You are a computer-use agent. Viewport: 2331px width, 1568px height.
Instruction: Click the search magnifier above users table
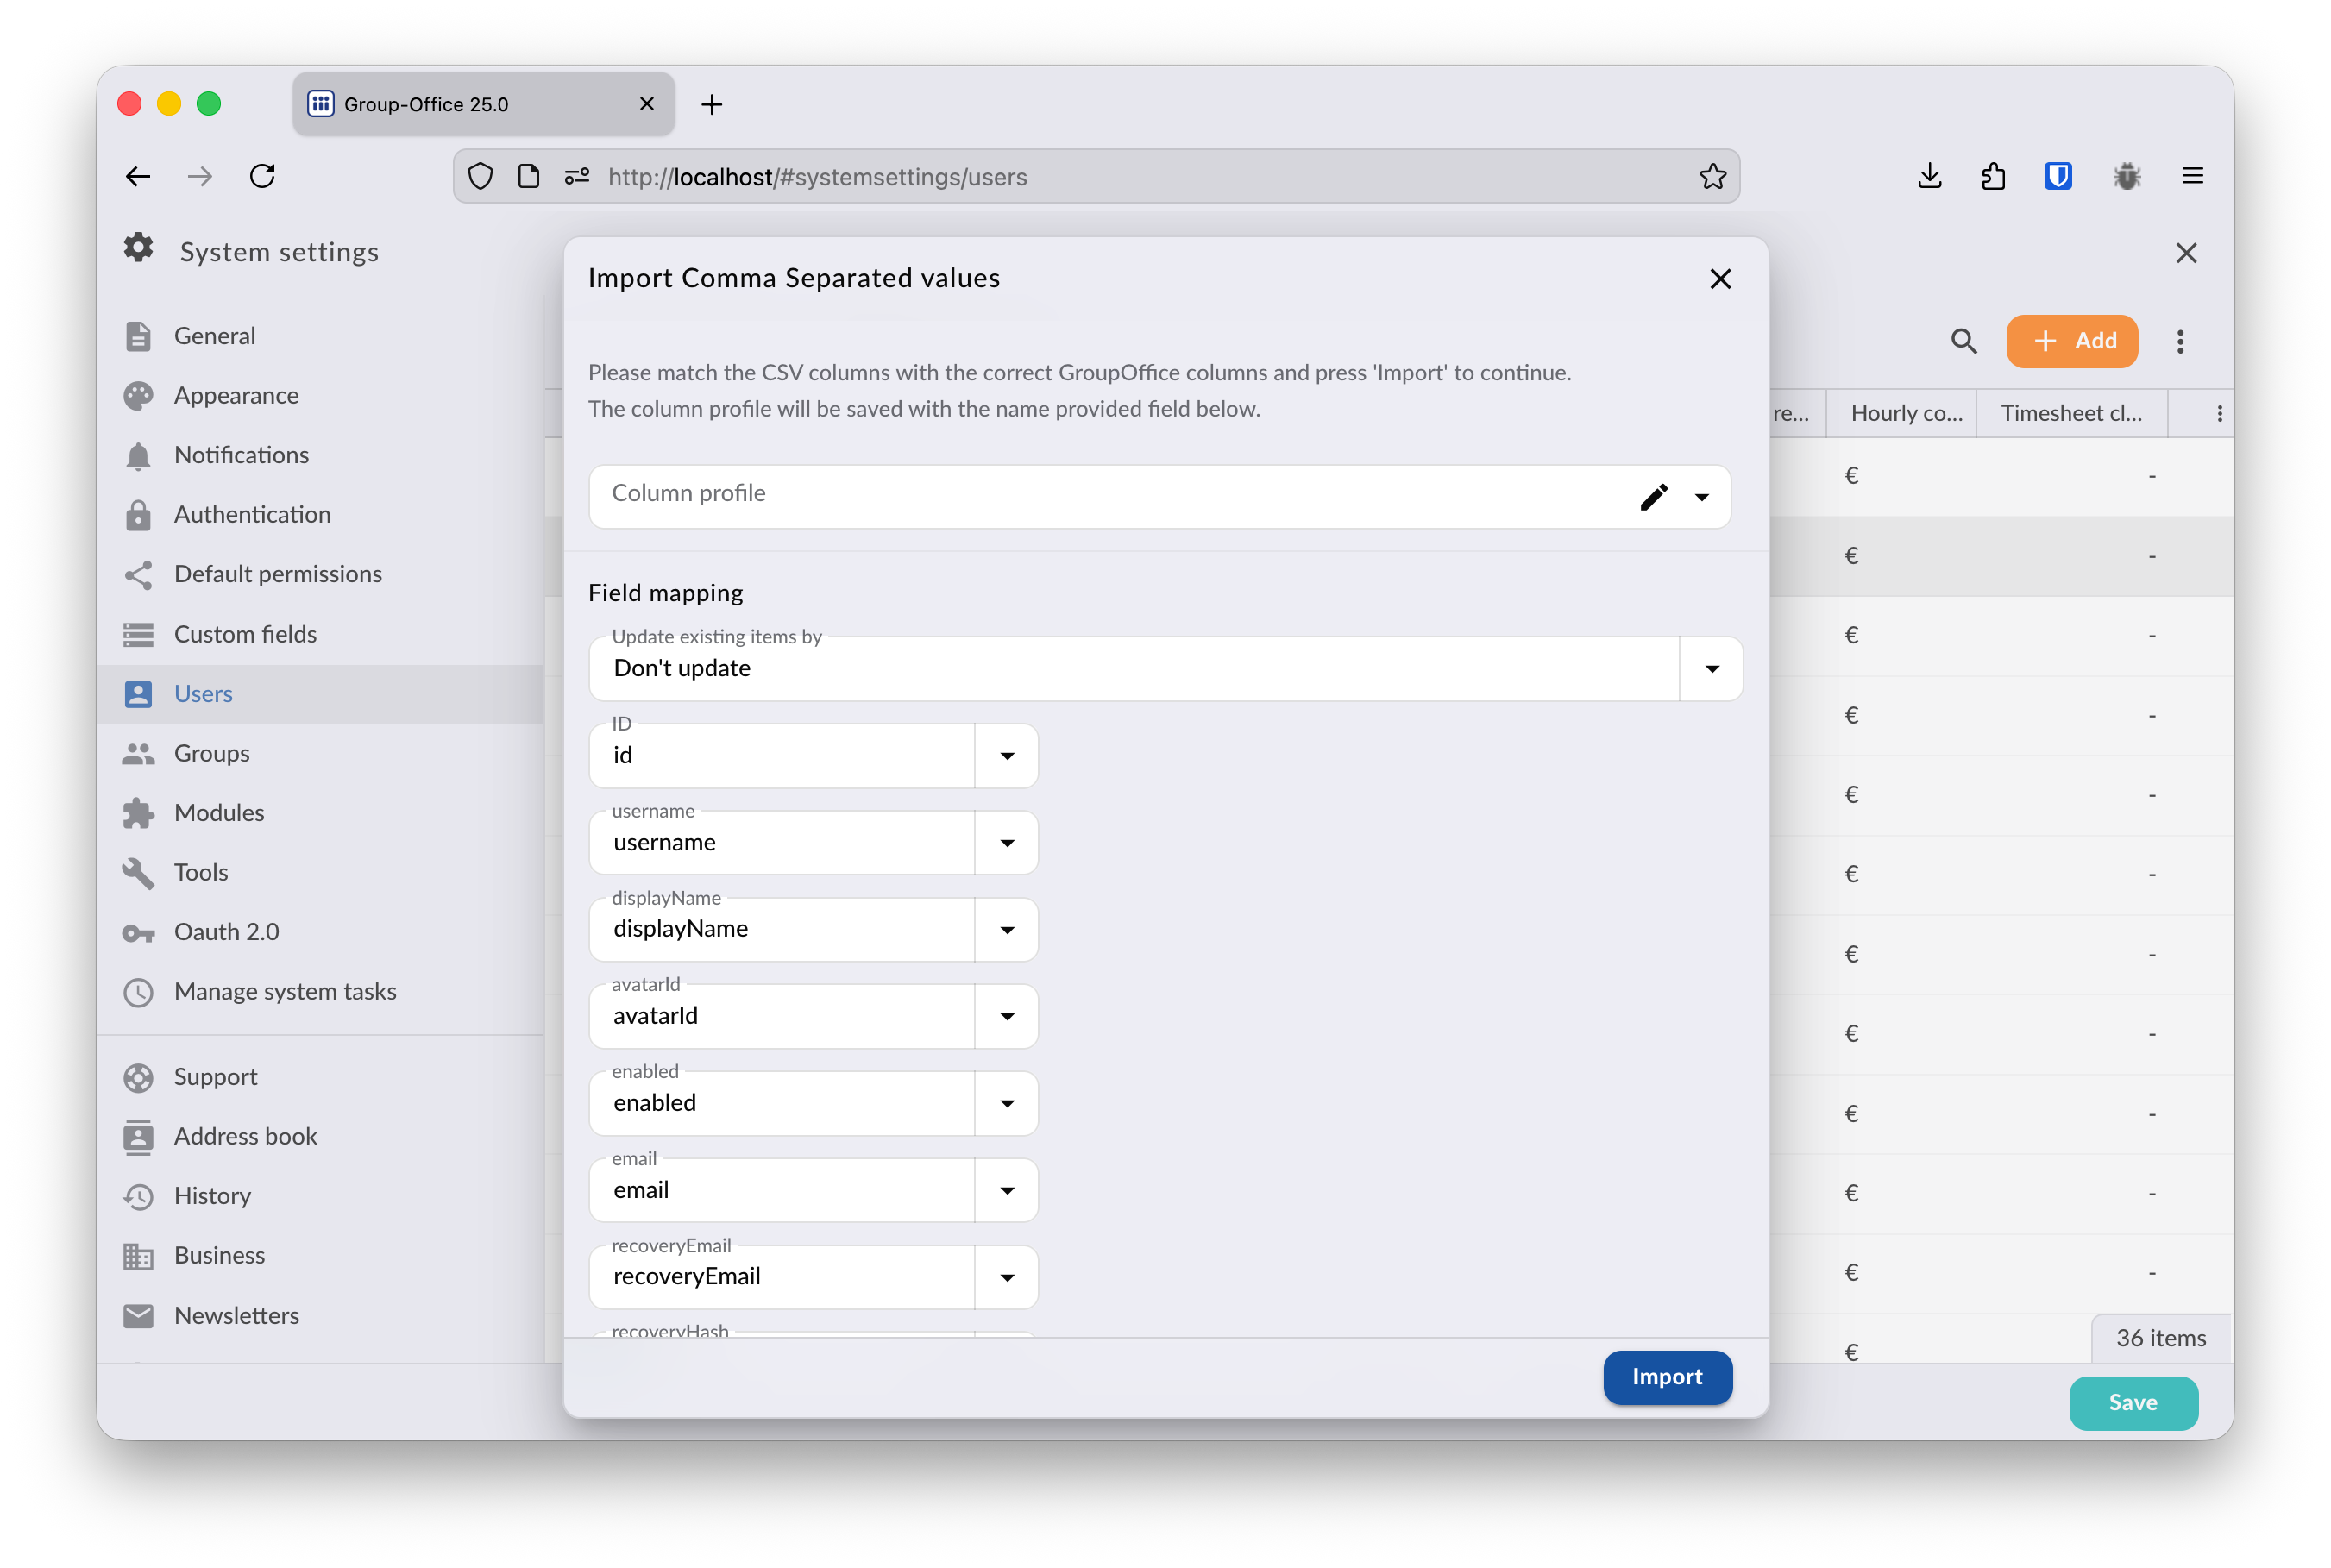[x=1963, y=341]
